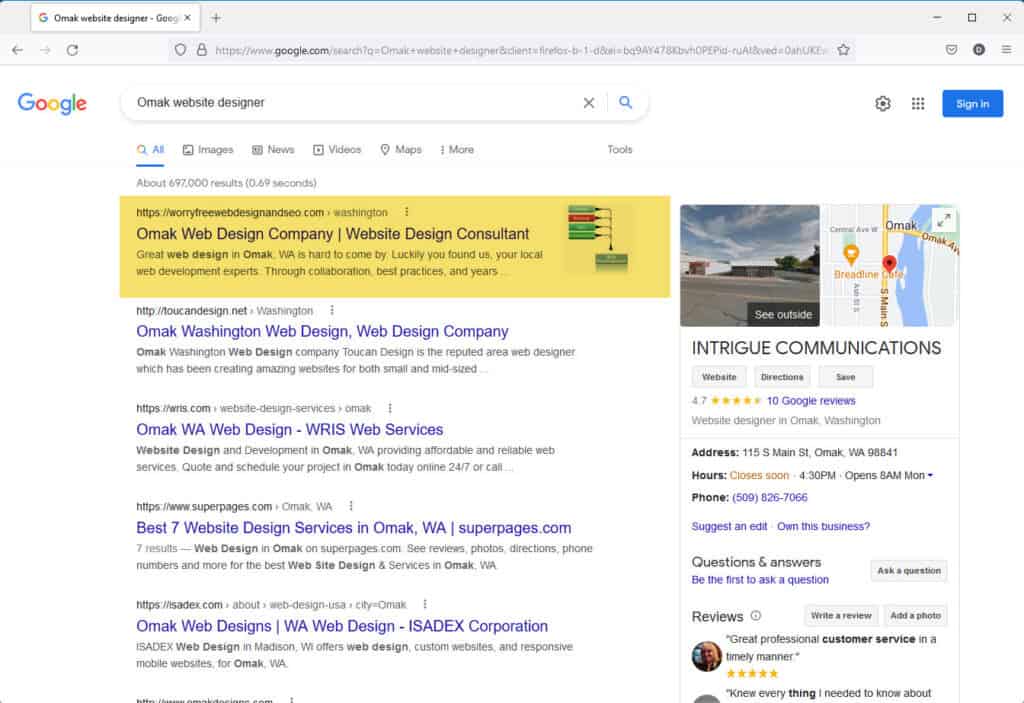Click the reviewer profile photo
The width and height of the screenshot is (1024, 703).
pyautogui.click(x=707, y=656)
